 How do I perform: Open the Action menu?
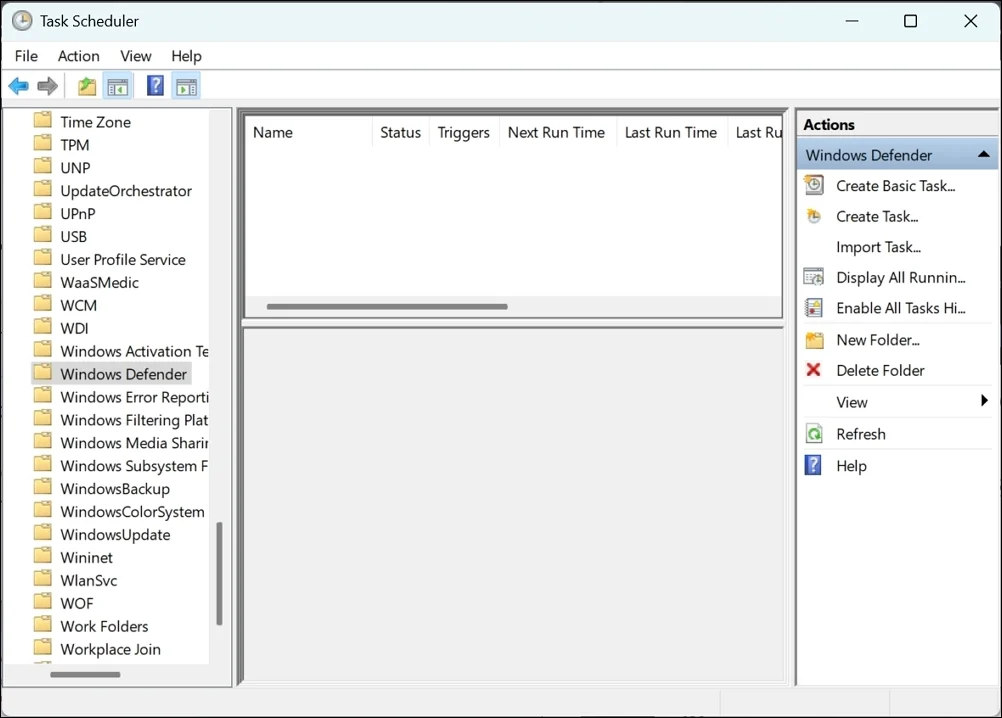79,56
